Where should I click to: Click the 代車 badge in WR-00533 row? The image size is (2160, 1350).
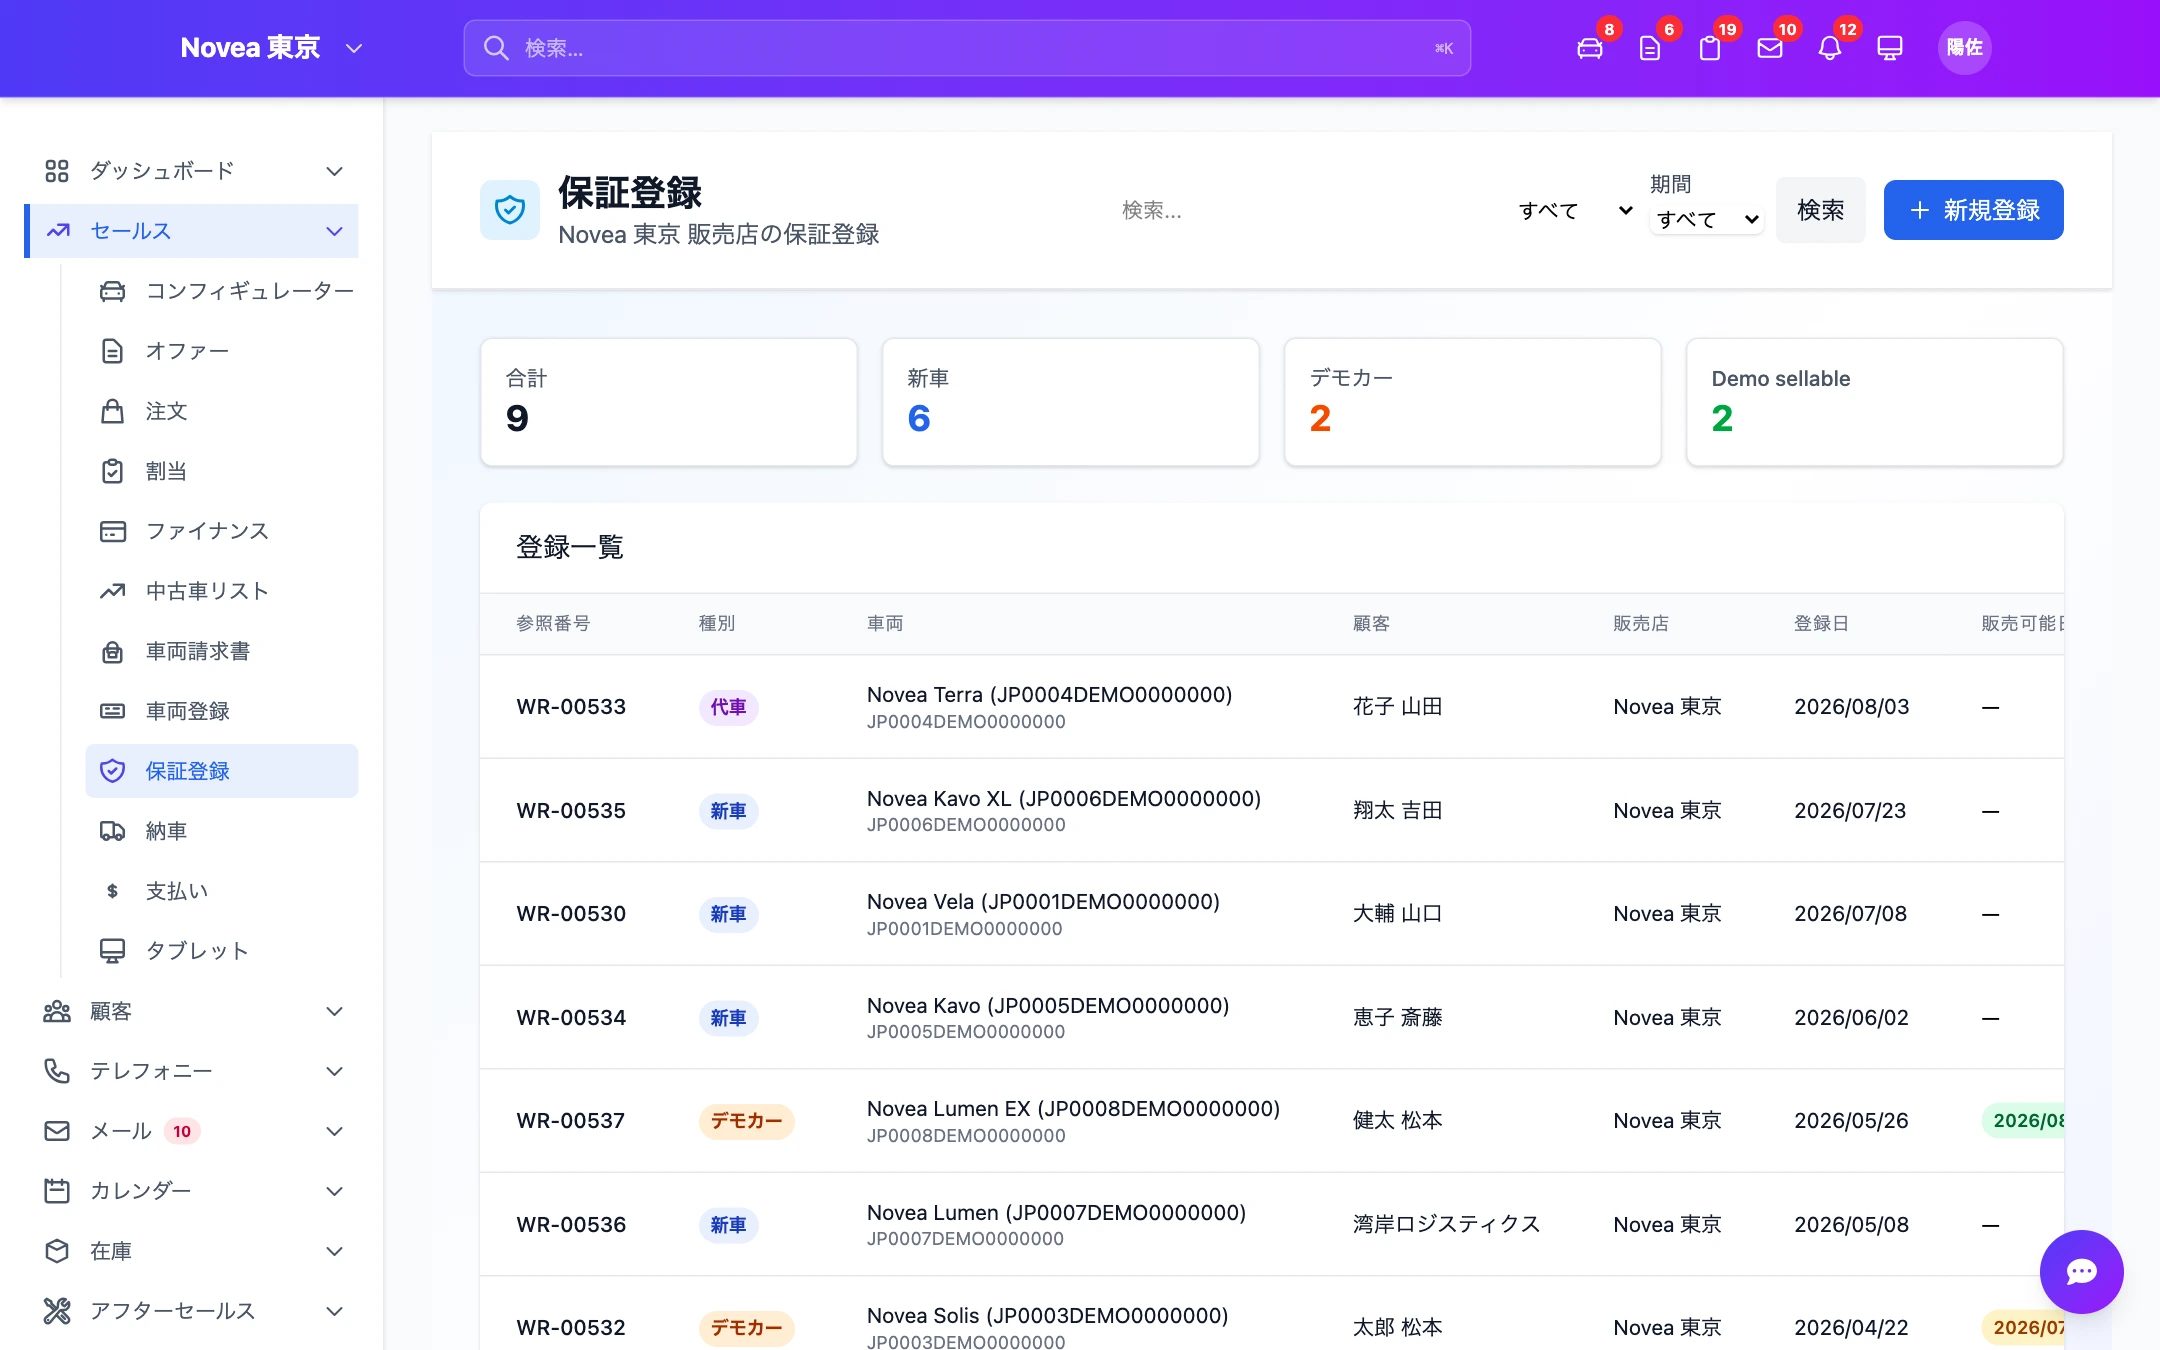click(x=728, y=707)
